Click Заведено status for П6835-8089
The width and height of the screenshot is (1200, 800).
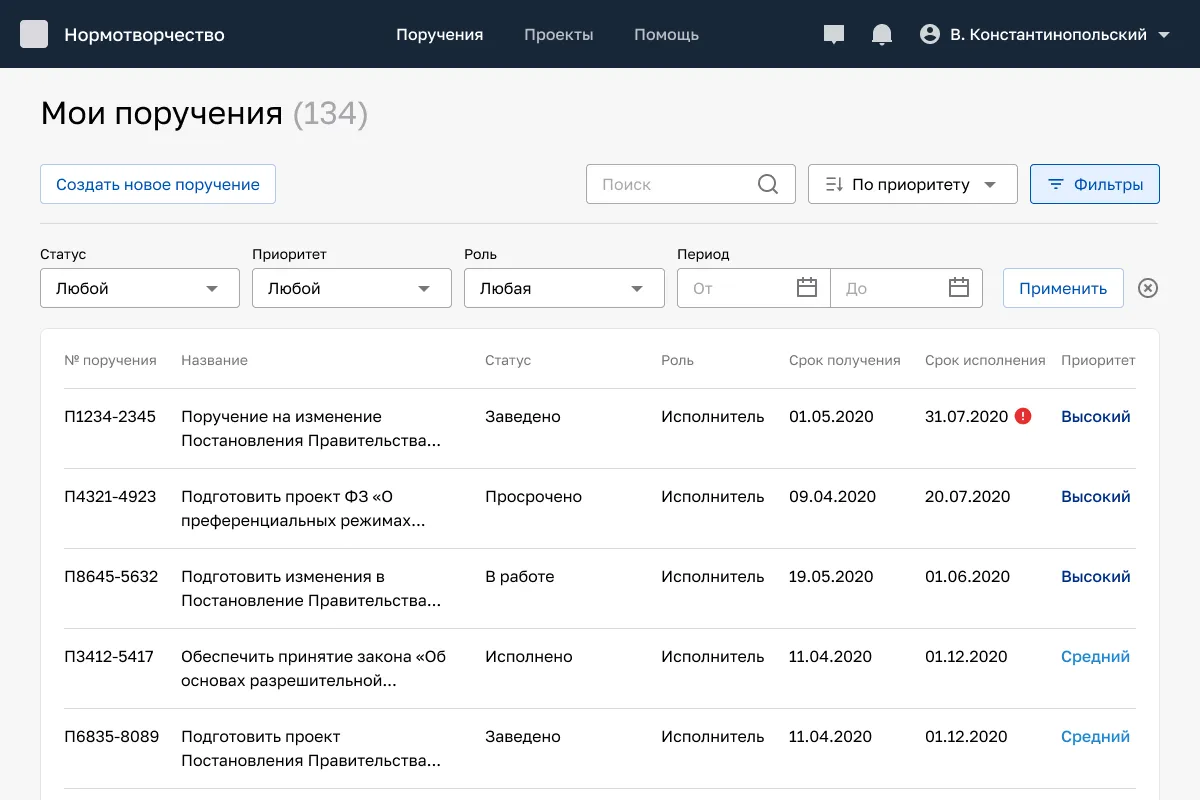pyautogui.click(x=523, y=736)
